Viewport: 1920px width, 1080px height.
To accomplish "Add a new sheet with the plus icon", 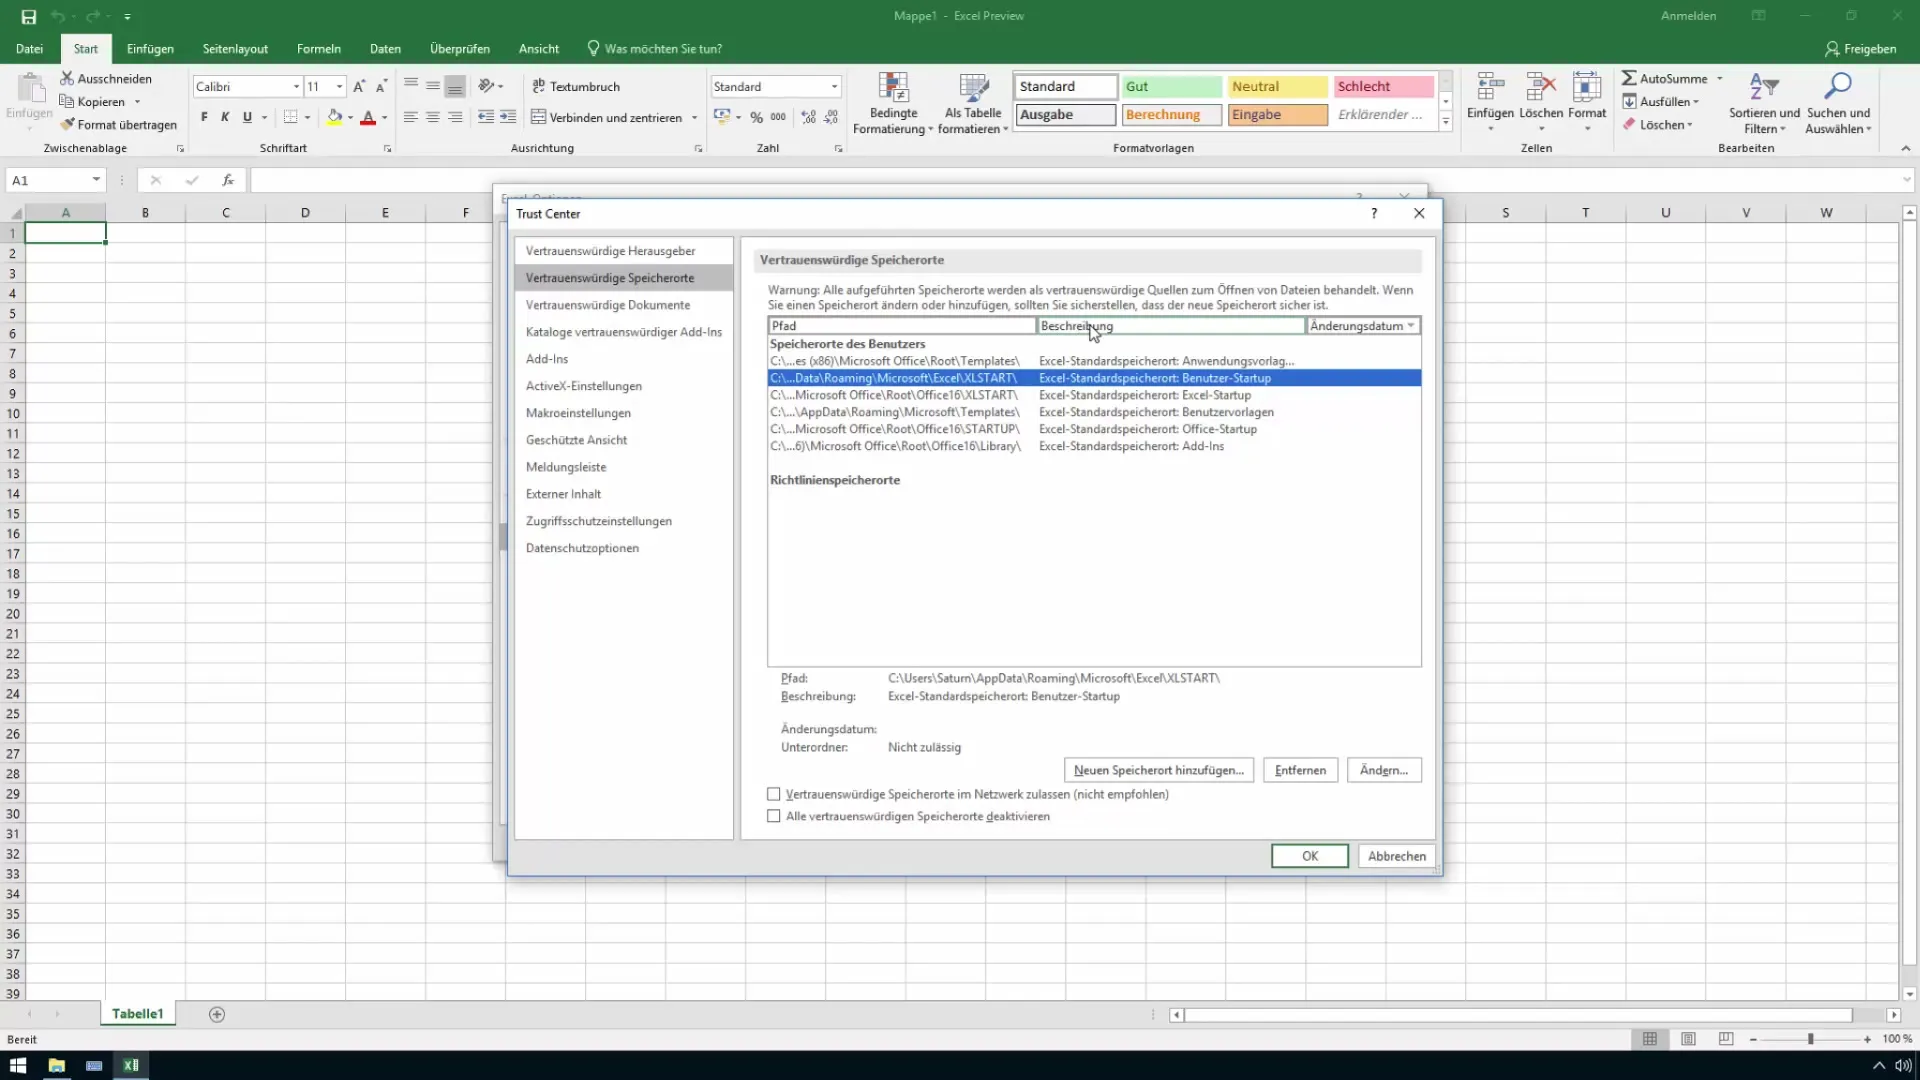I will coord(217,1014).
